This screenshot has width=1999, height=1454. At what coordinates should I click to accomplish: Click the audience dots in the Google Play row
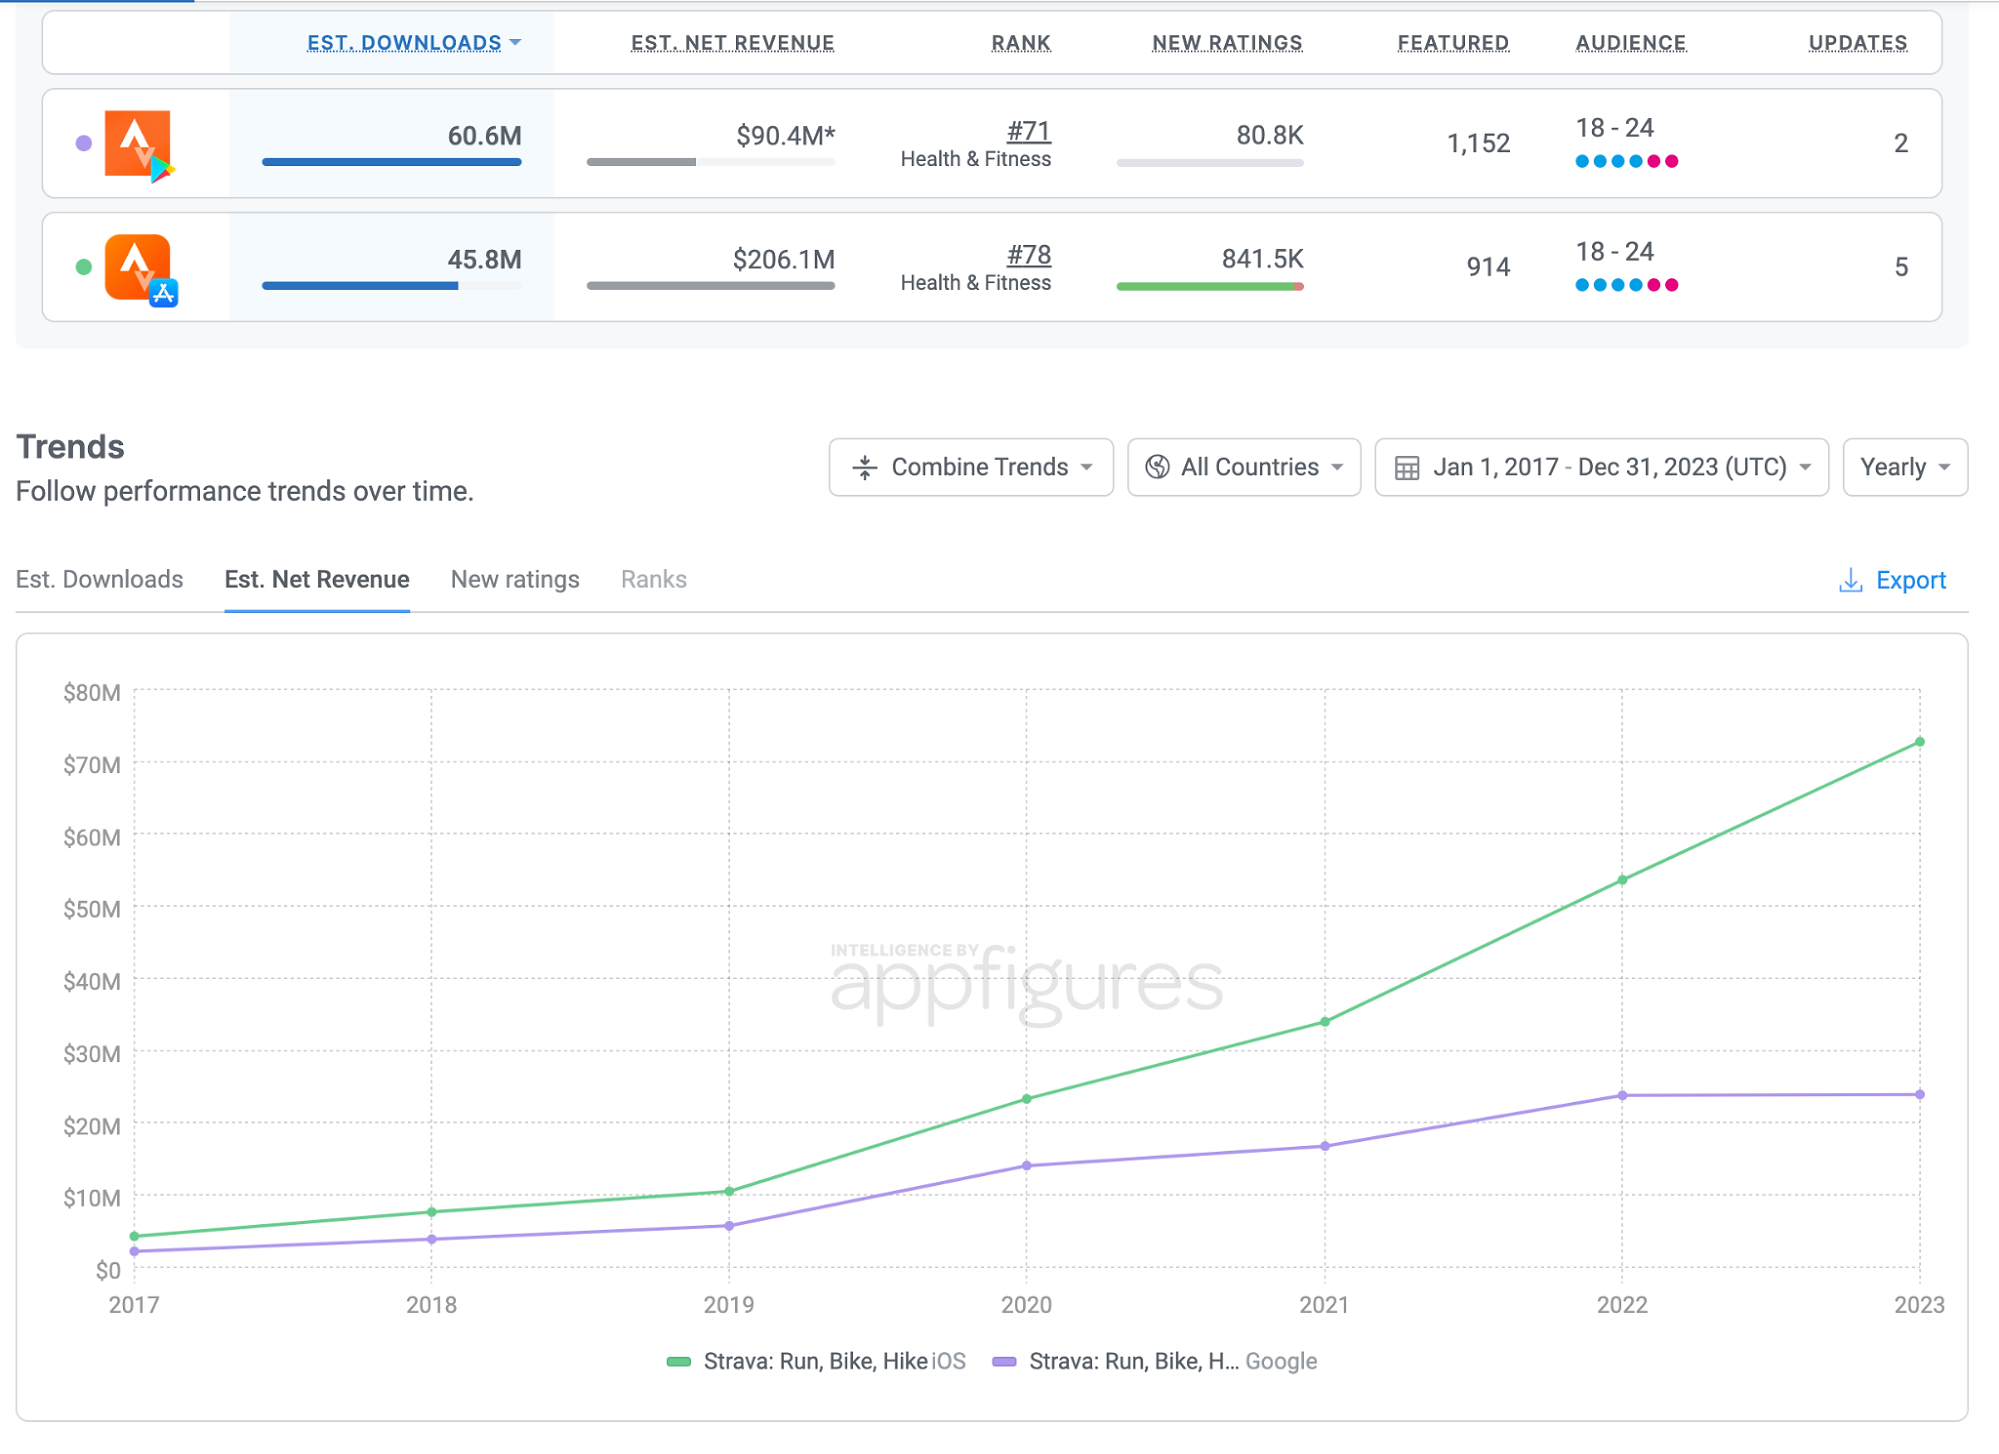pyautogui.click(x=1627, y=161)
